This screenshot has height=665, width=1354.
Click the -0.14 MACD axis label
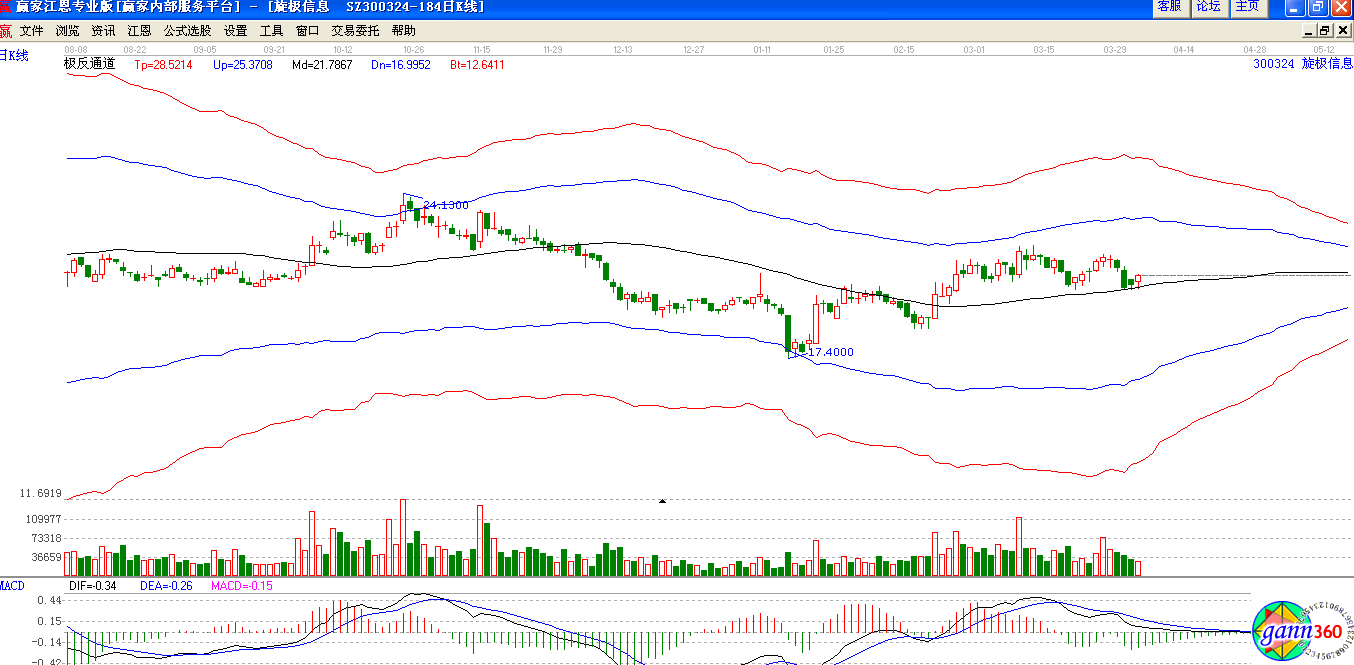47,642
